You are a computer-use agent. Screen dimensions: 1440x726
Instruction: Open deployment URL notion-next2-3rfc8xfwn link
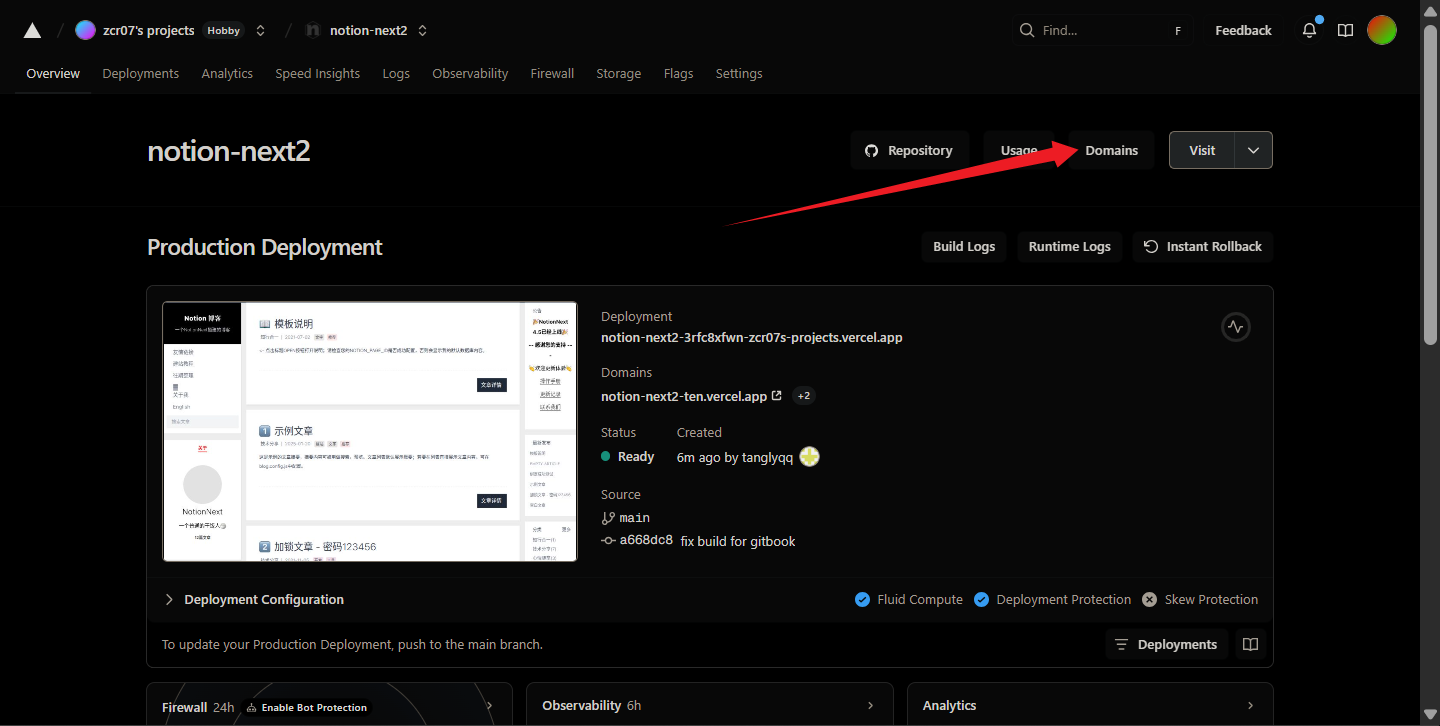(752, 337)
